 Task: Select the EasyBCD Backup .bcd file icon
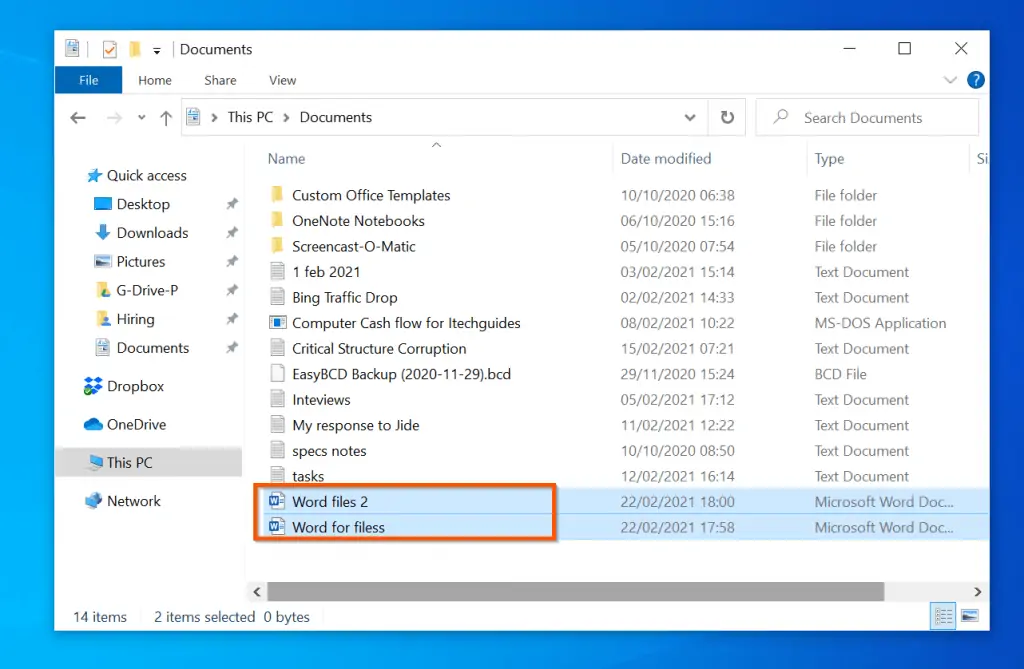pos(277,374)
